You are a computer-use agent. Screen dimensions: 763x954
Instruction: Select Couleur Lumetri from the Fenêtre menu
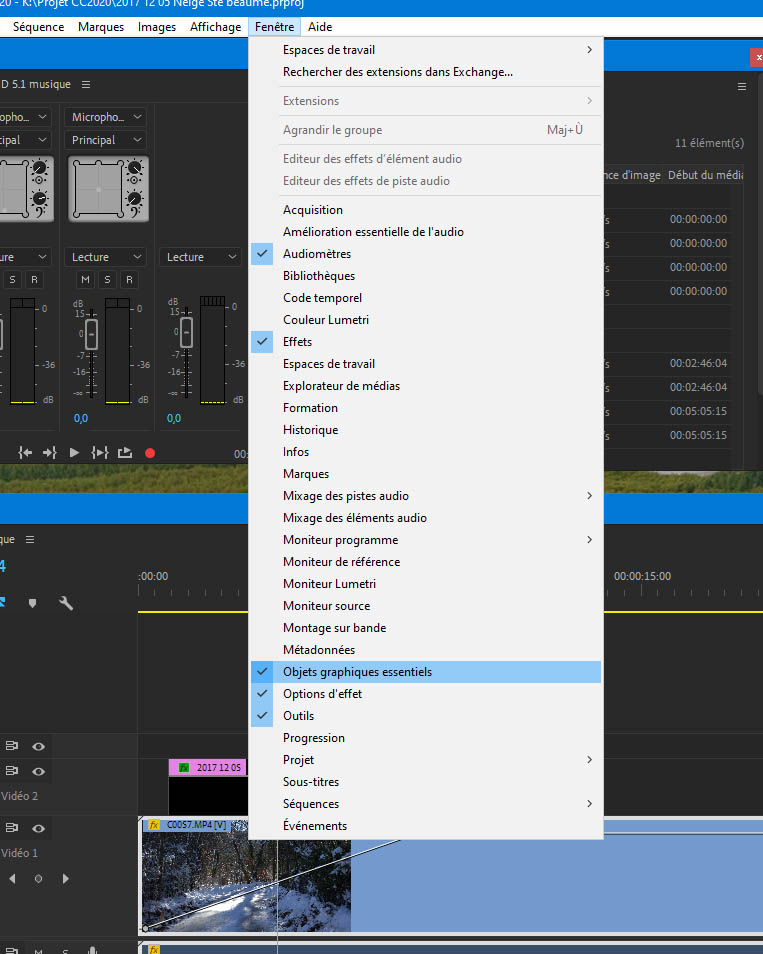326,320
